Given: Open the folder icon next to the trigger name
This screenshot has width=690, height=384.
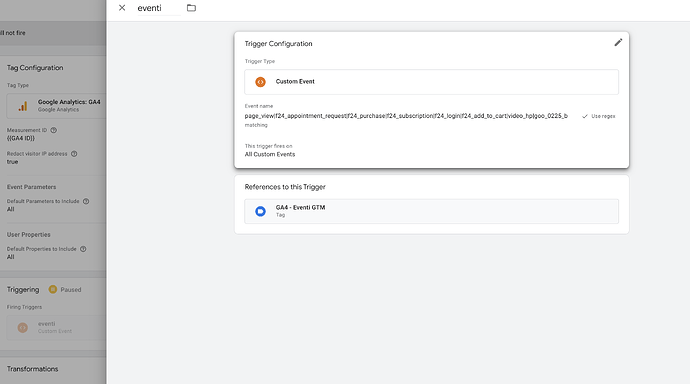Looking at the screenshot, I should [x=191, y=8].
